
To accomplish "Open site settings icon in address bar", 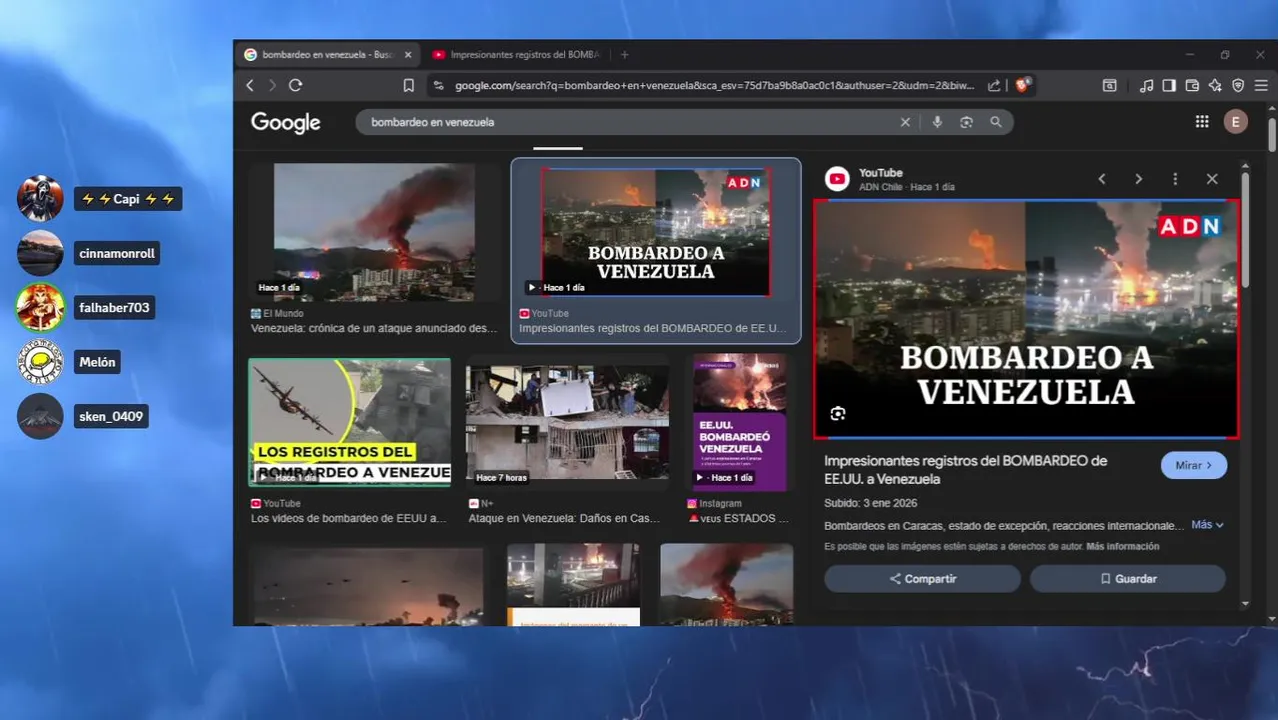I will (x=437, y=86).
